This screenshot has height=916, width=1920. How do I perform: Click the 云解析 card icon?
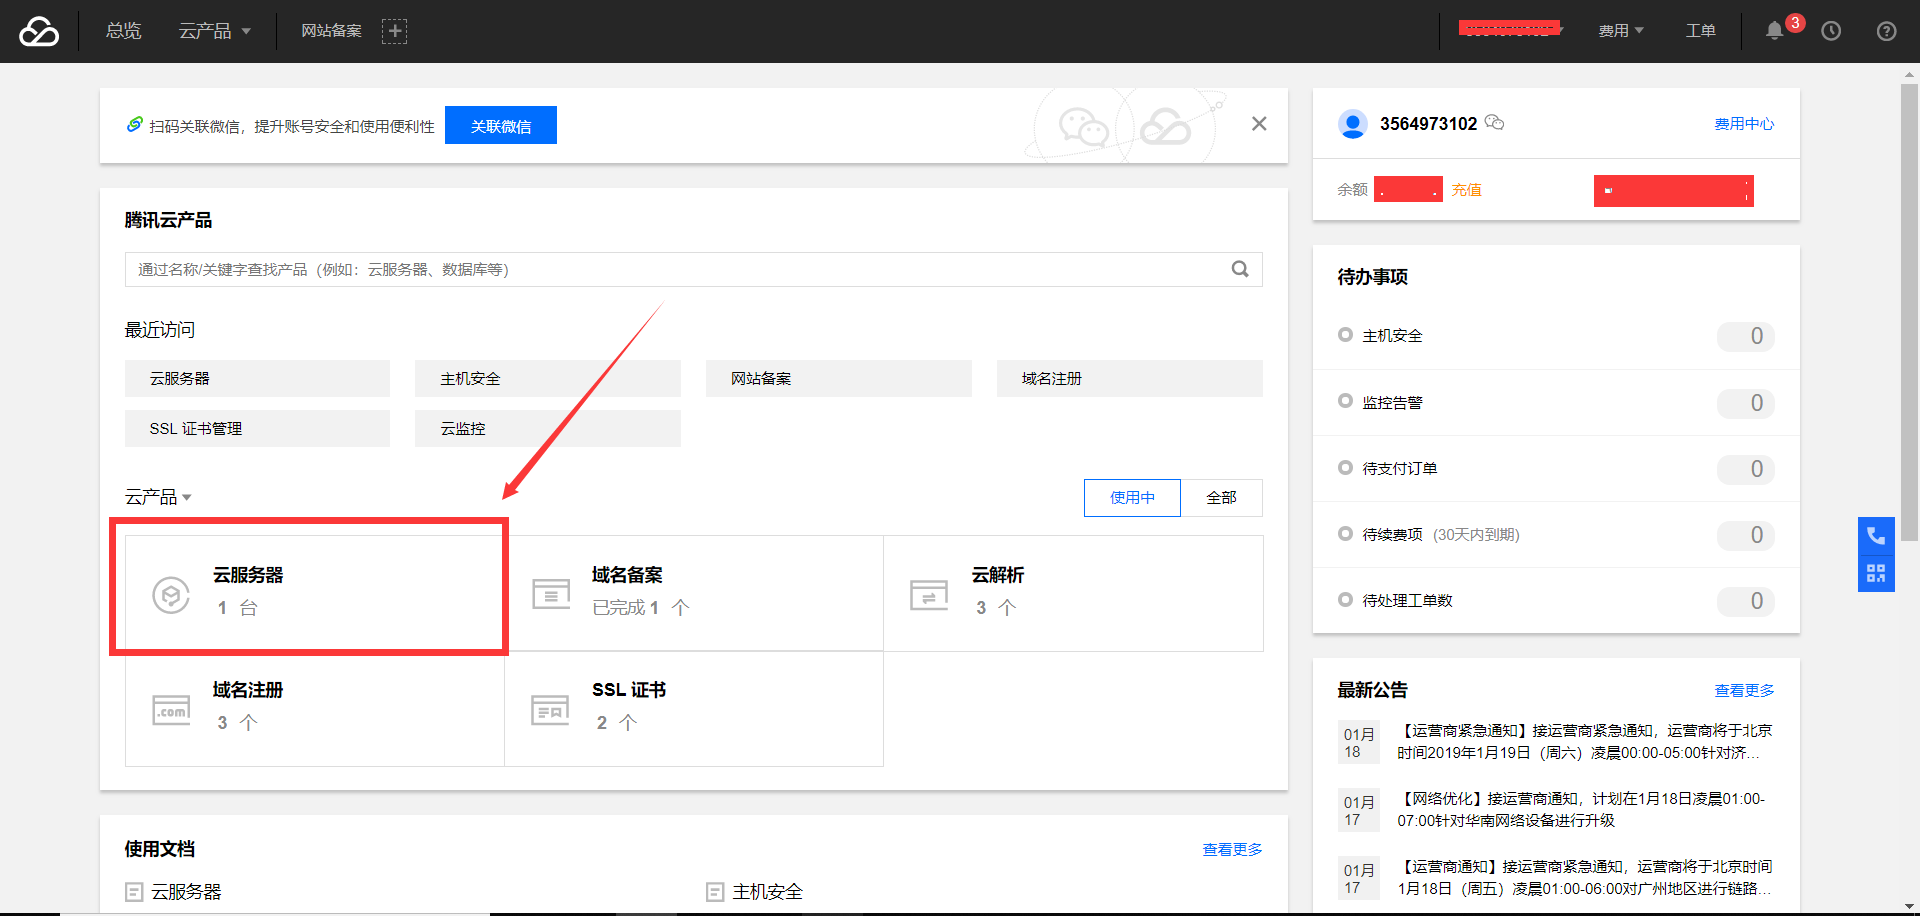click(x=929, y=594)
